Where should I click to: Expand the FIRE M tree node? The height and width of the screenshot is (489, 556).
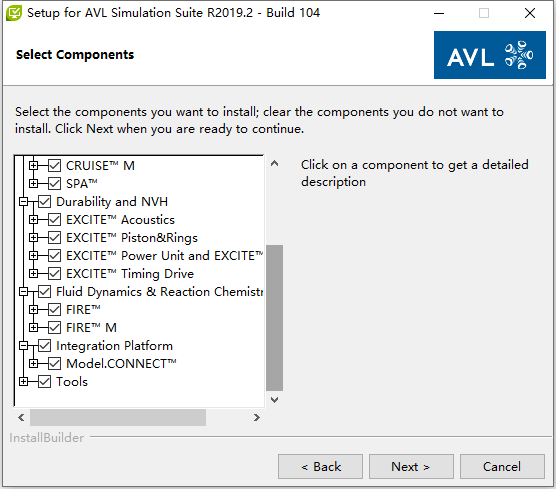pos(33,327)
